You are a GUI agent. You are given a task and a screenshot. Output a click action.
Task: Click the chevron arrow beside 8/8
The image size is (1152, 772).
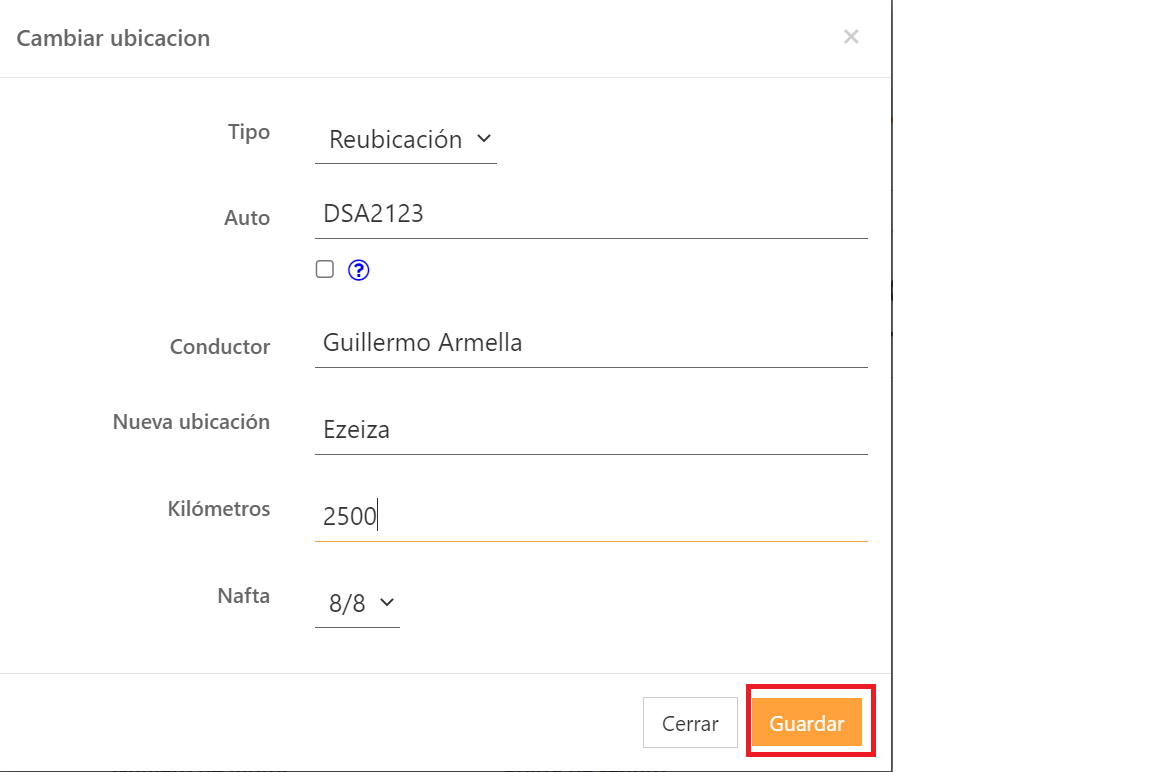[x=387, y=603]
